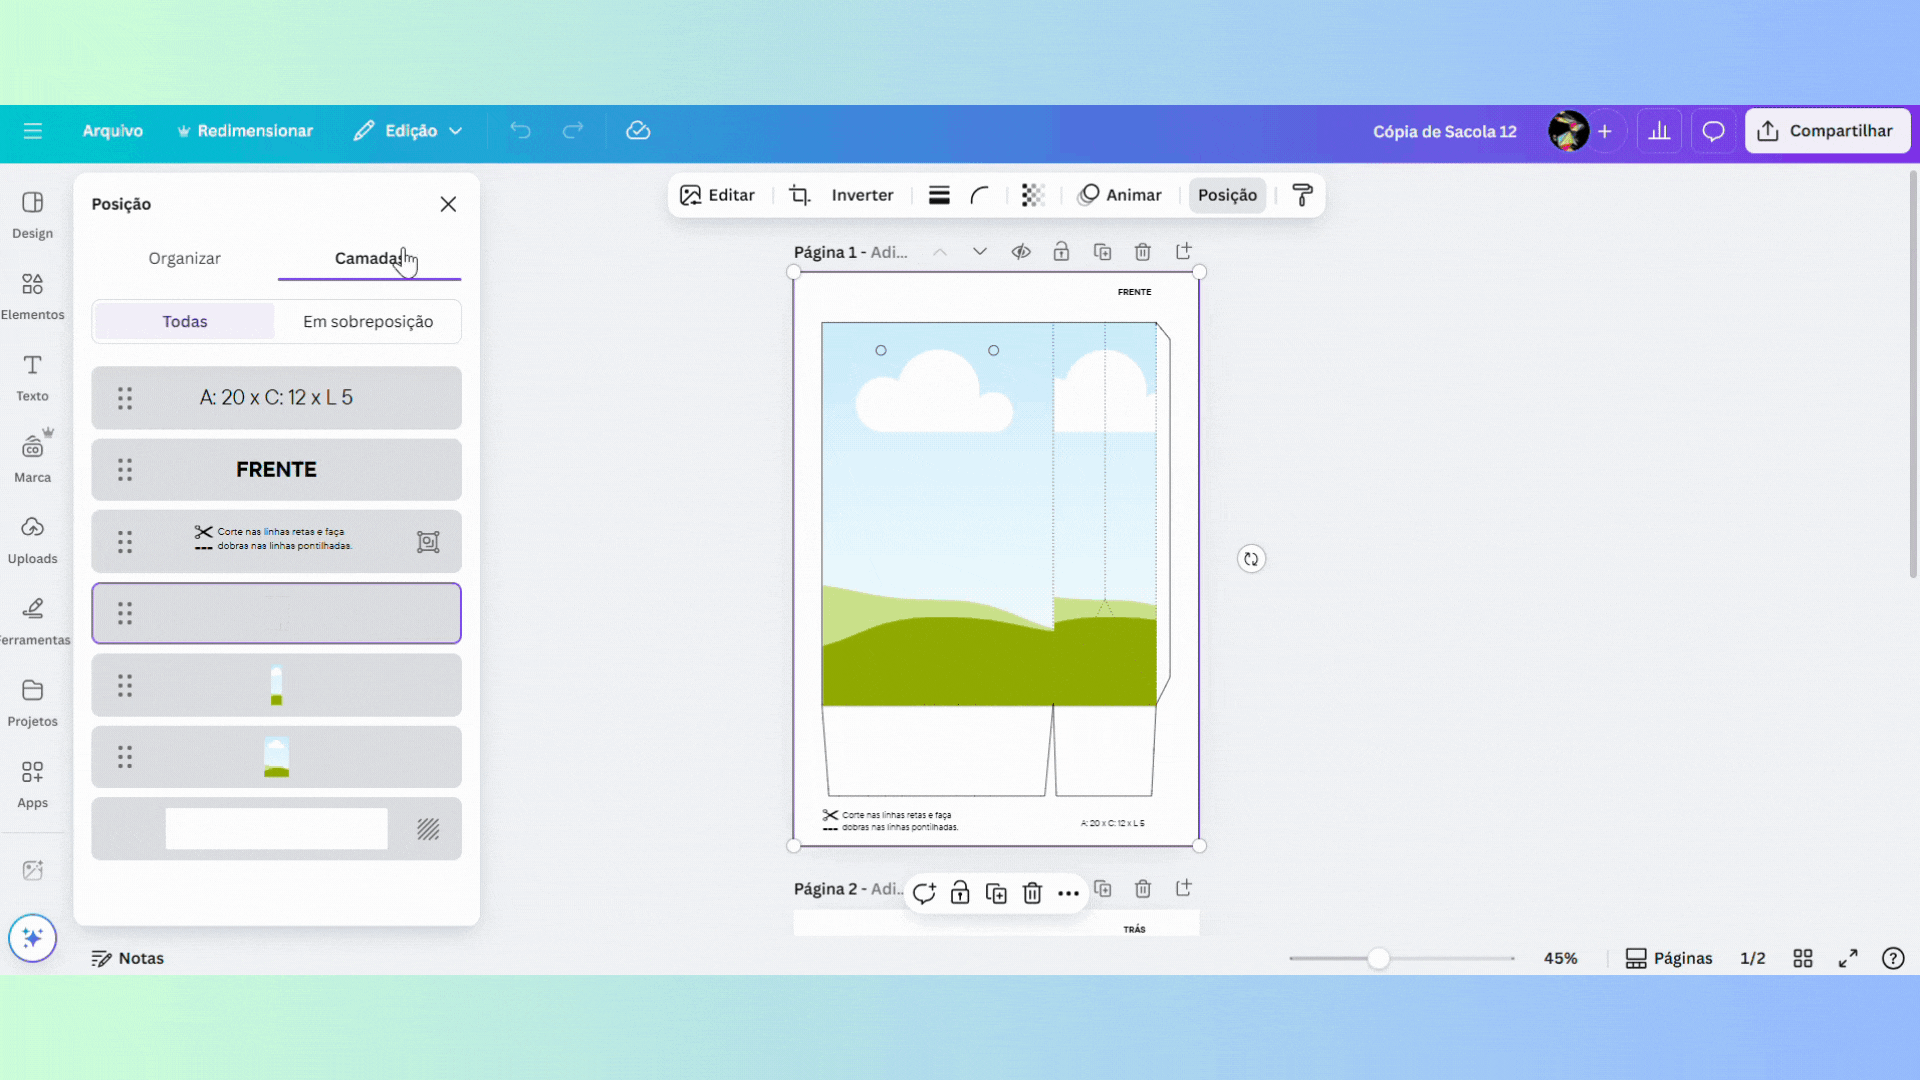This screenshot has width=1920, height=1080.
Task: Adjust the zoom slider handle
Action: point(1378,958)
